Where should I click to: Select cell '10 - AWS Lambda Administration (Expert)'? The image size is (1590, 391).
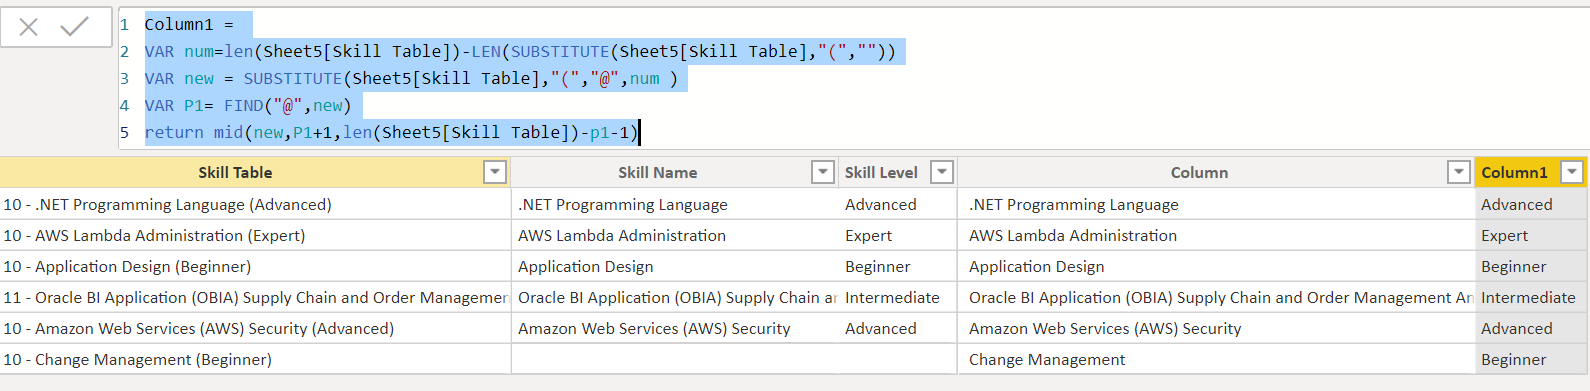(x=255, y=235)
